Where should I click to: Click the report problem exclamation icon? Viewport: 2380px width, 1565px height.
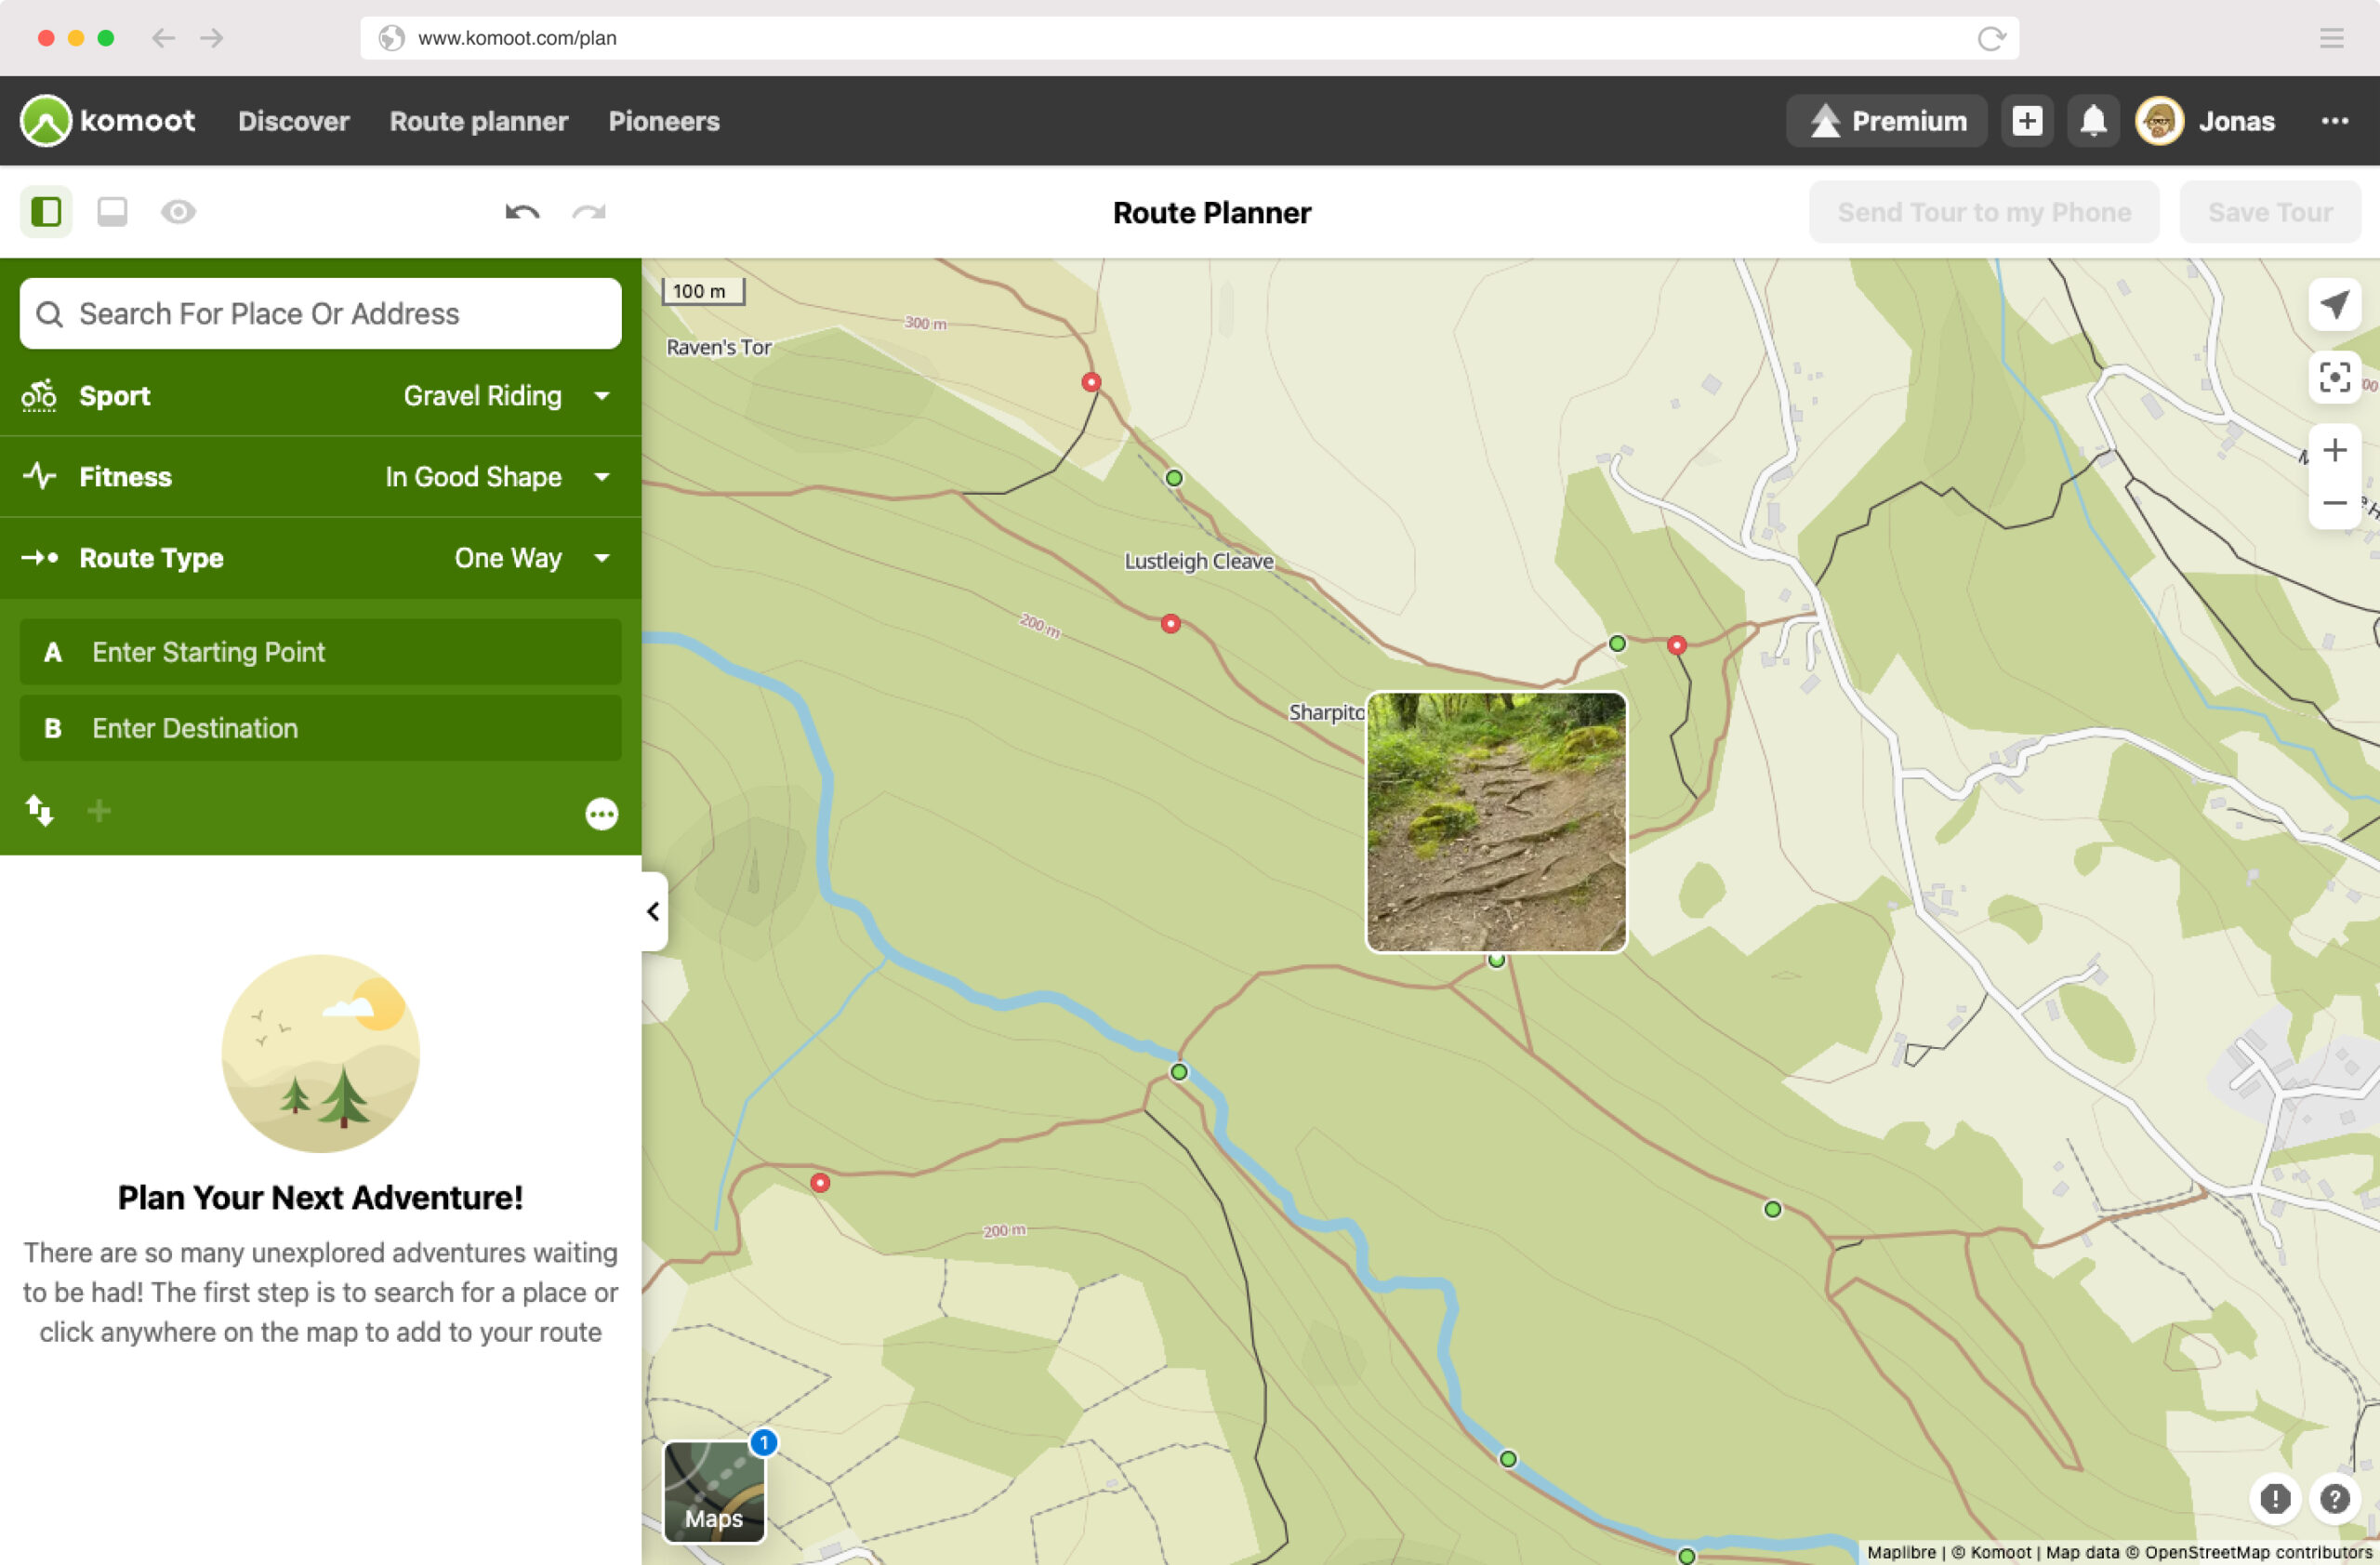click(x=2275, y=1498)
